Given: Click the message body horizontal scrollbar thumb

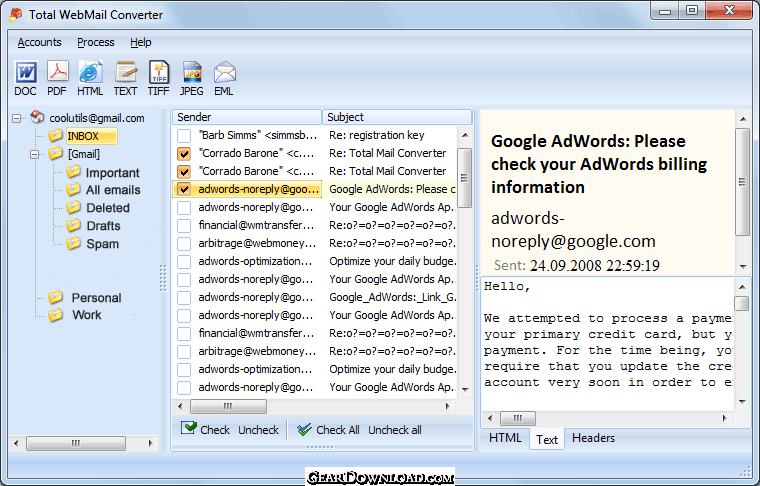Looking at the screenshot, I should [518, 418].
